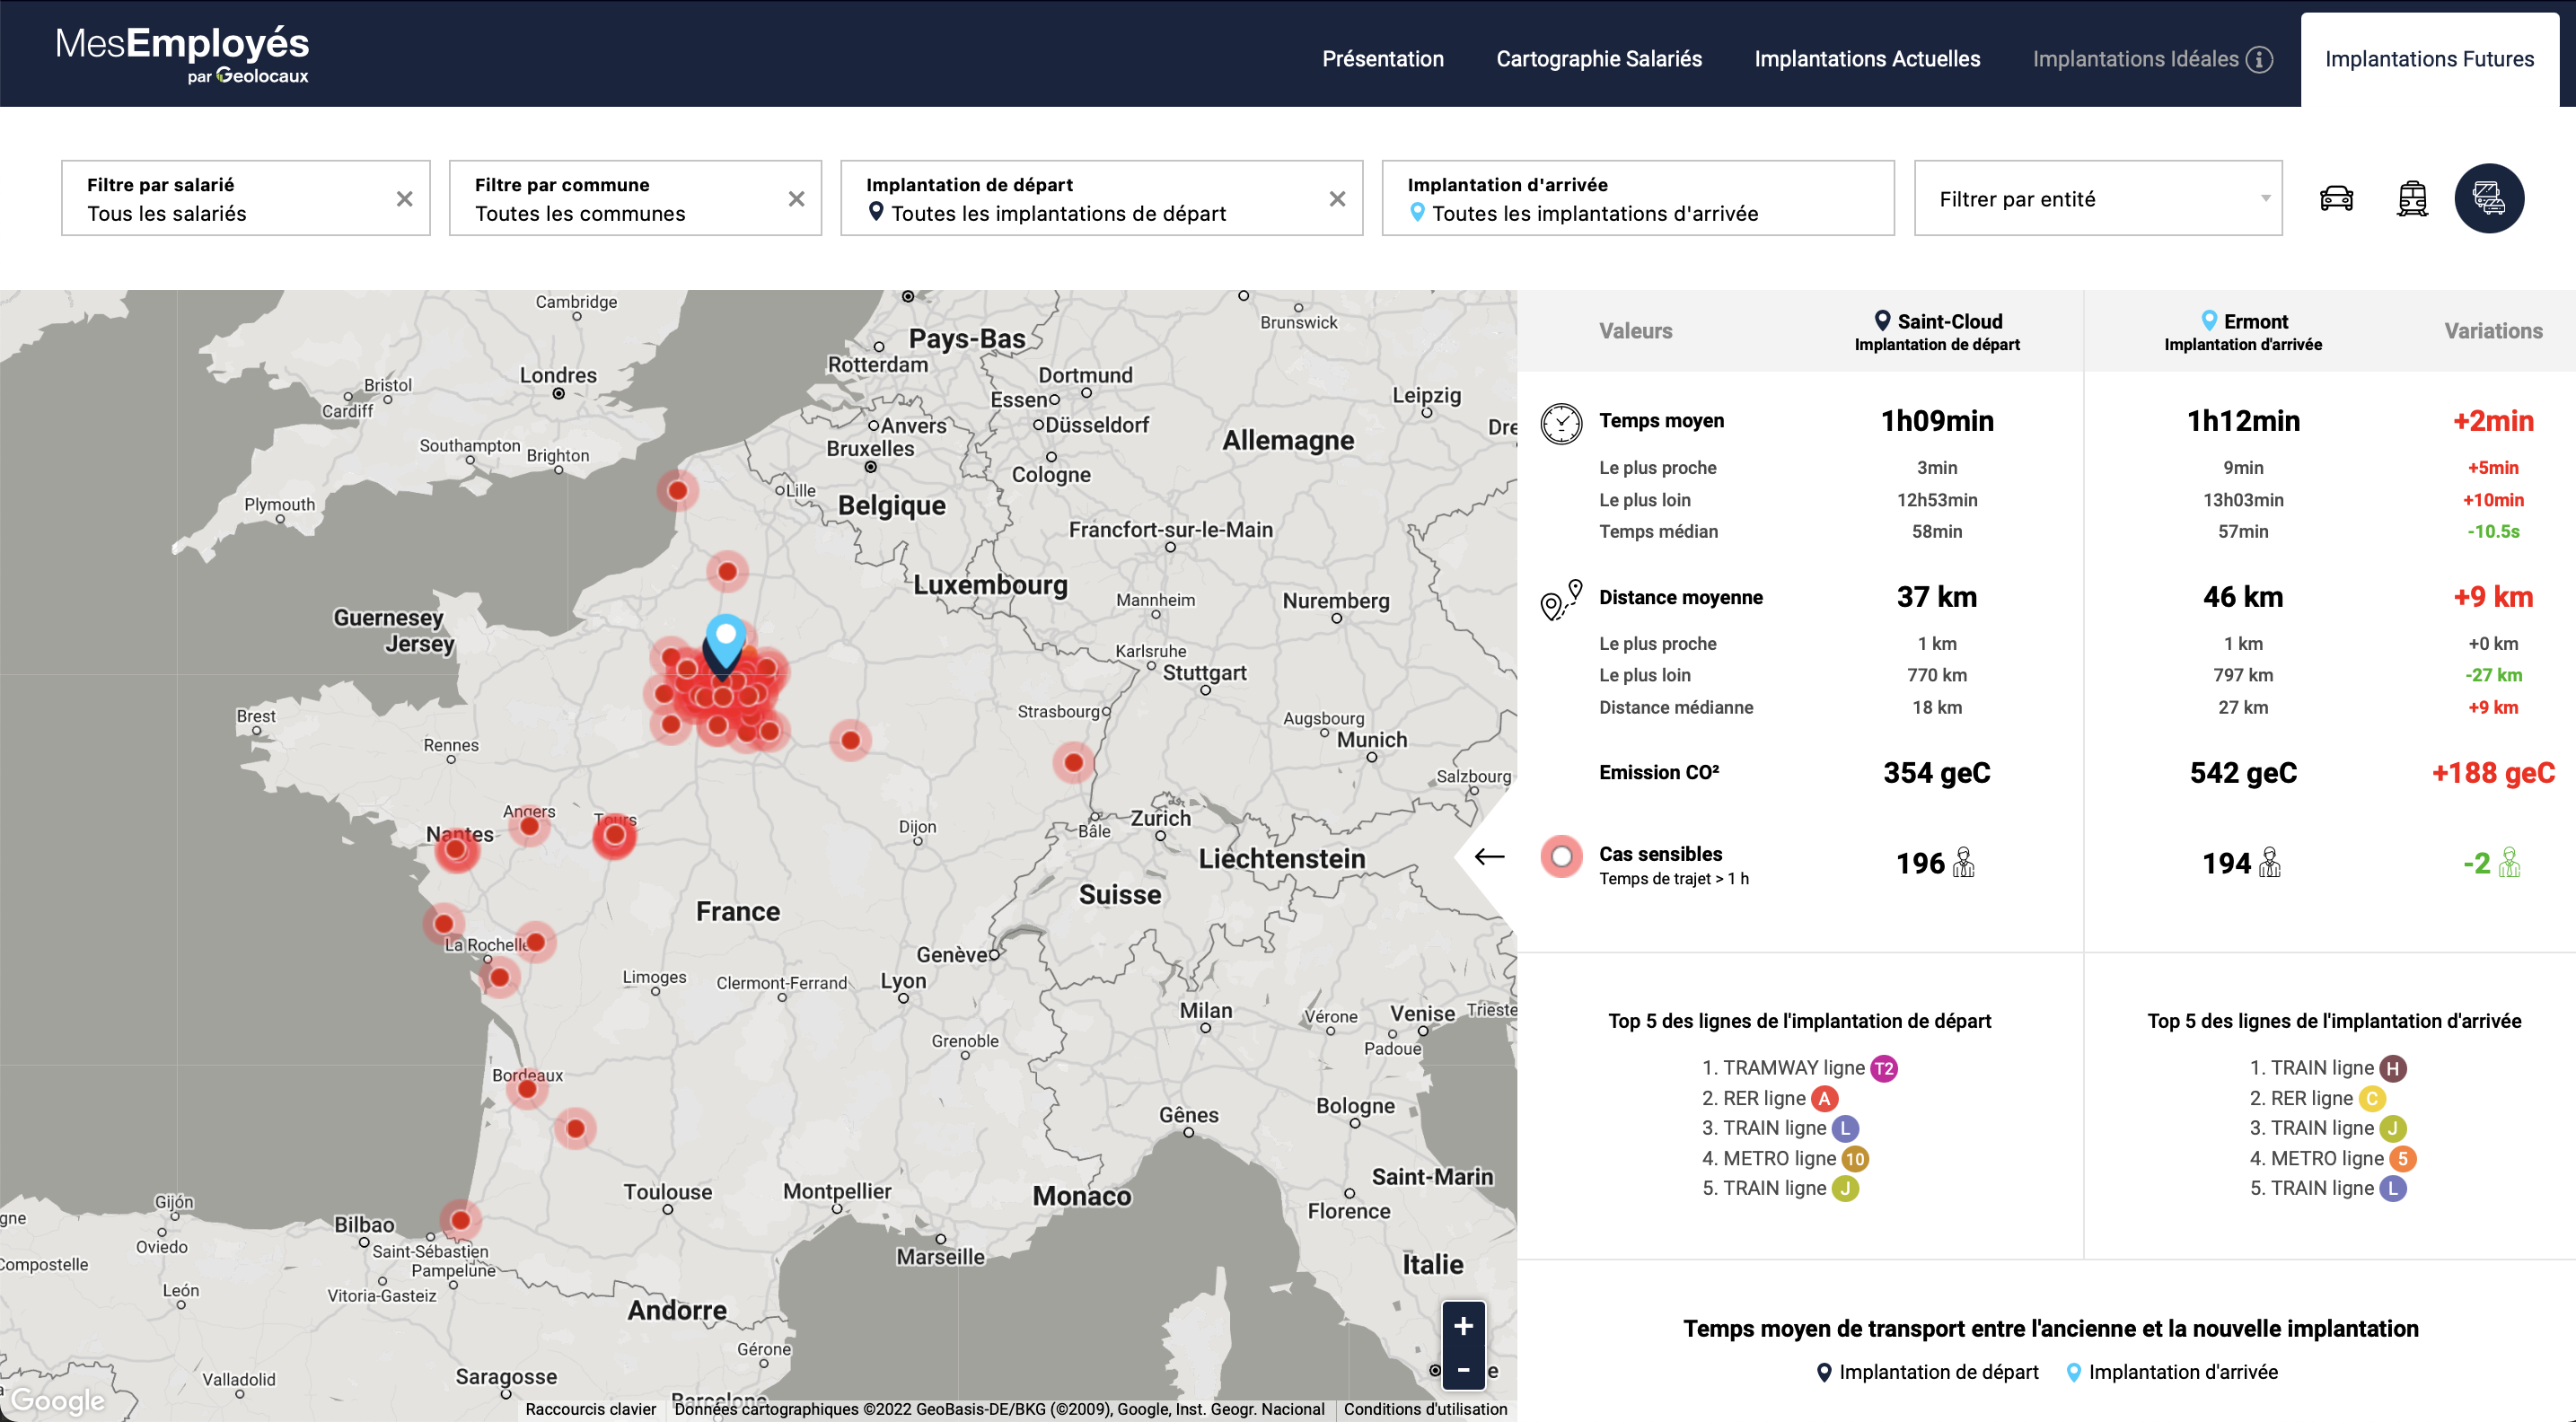Select combined bus and car mode icon
Viewport: 2576px width, 1422px height.
2488,198
